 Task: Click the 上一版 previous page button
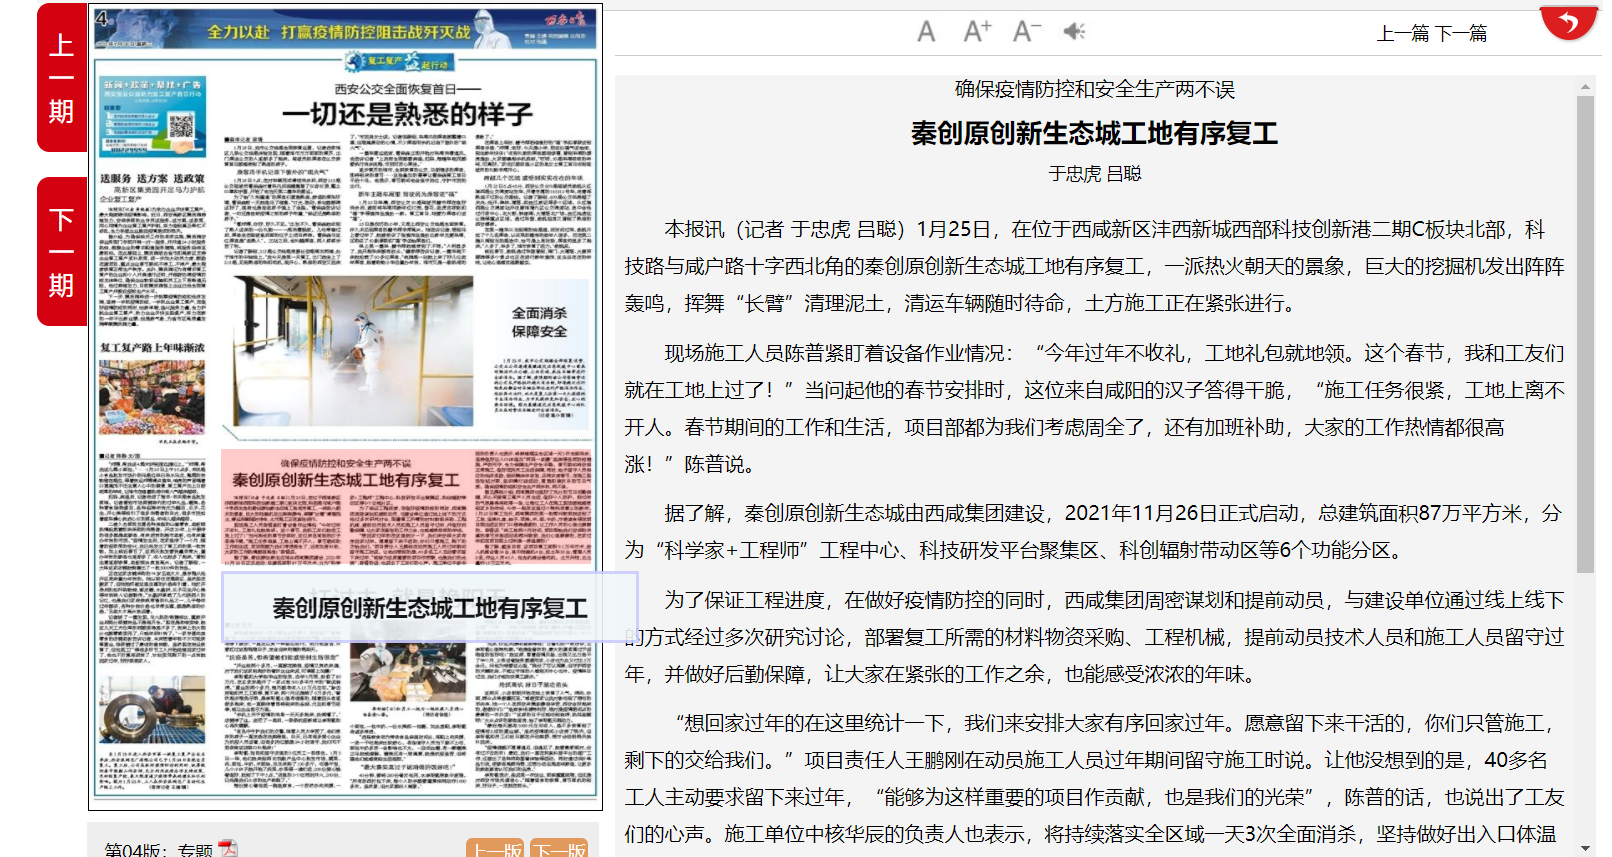tap(495, 848)
